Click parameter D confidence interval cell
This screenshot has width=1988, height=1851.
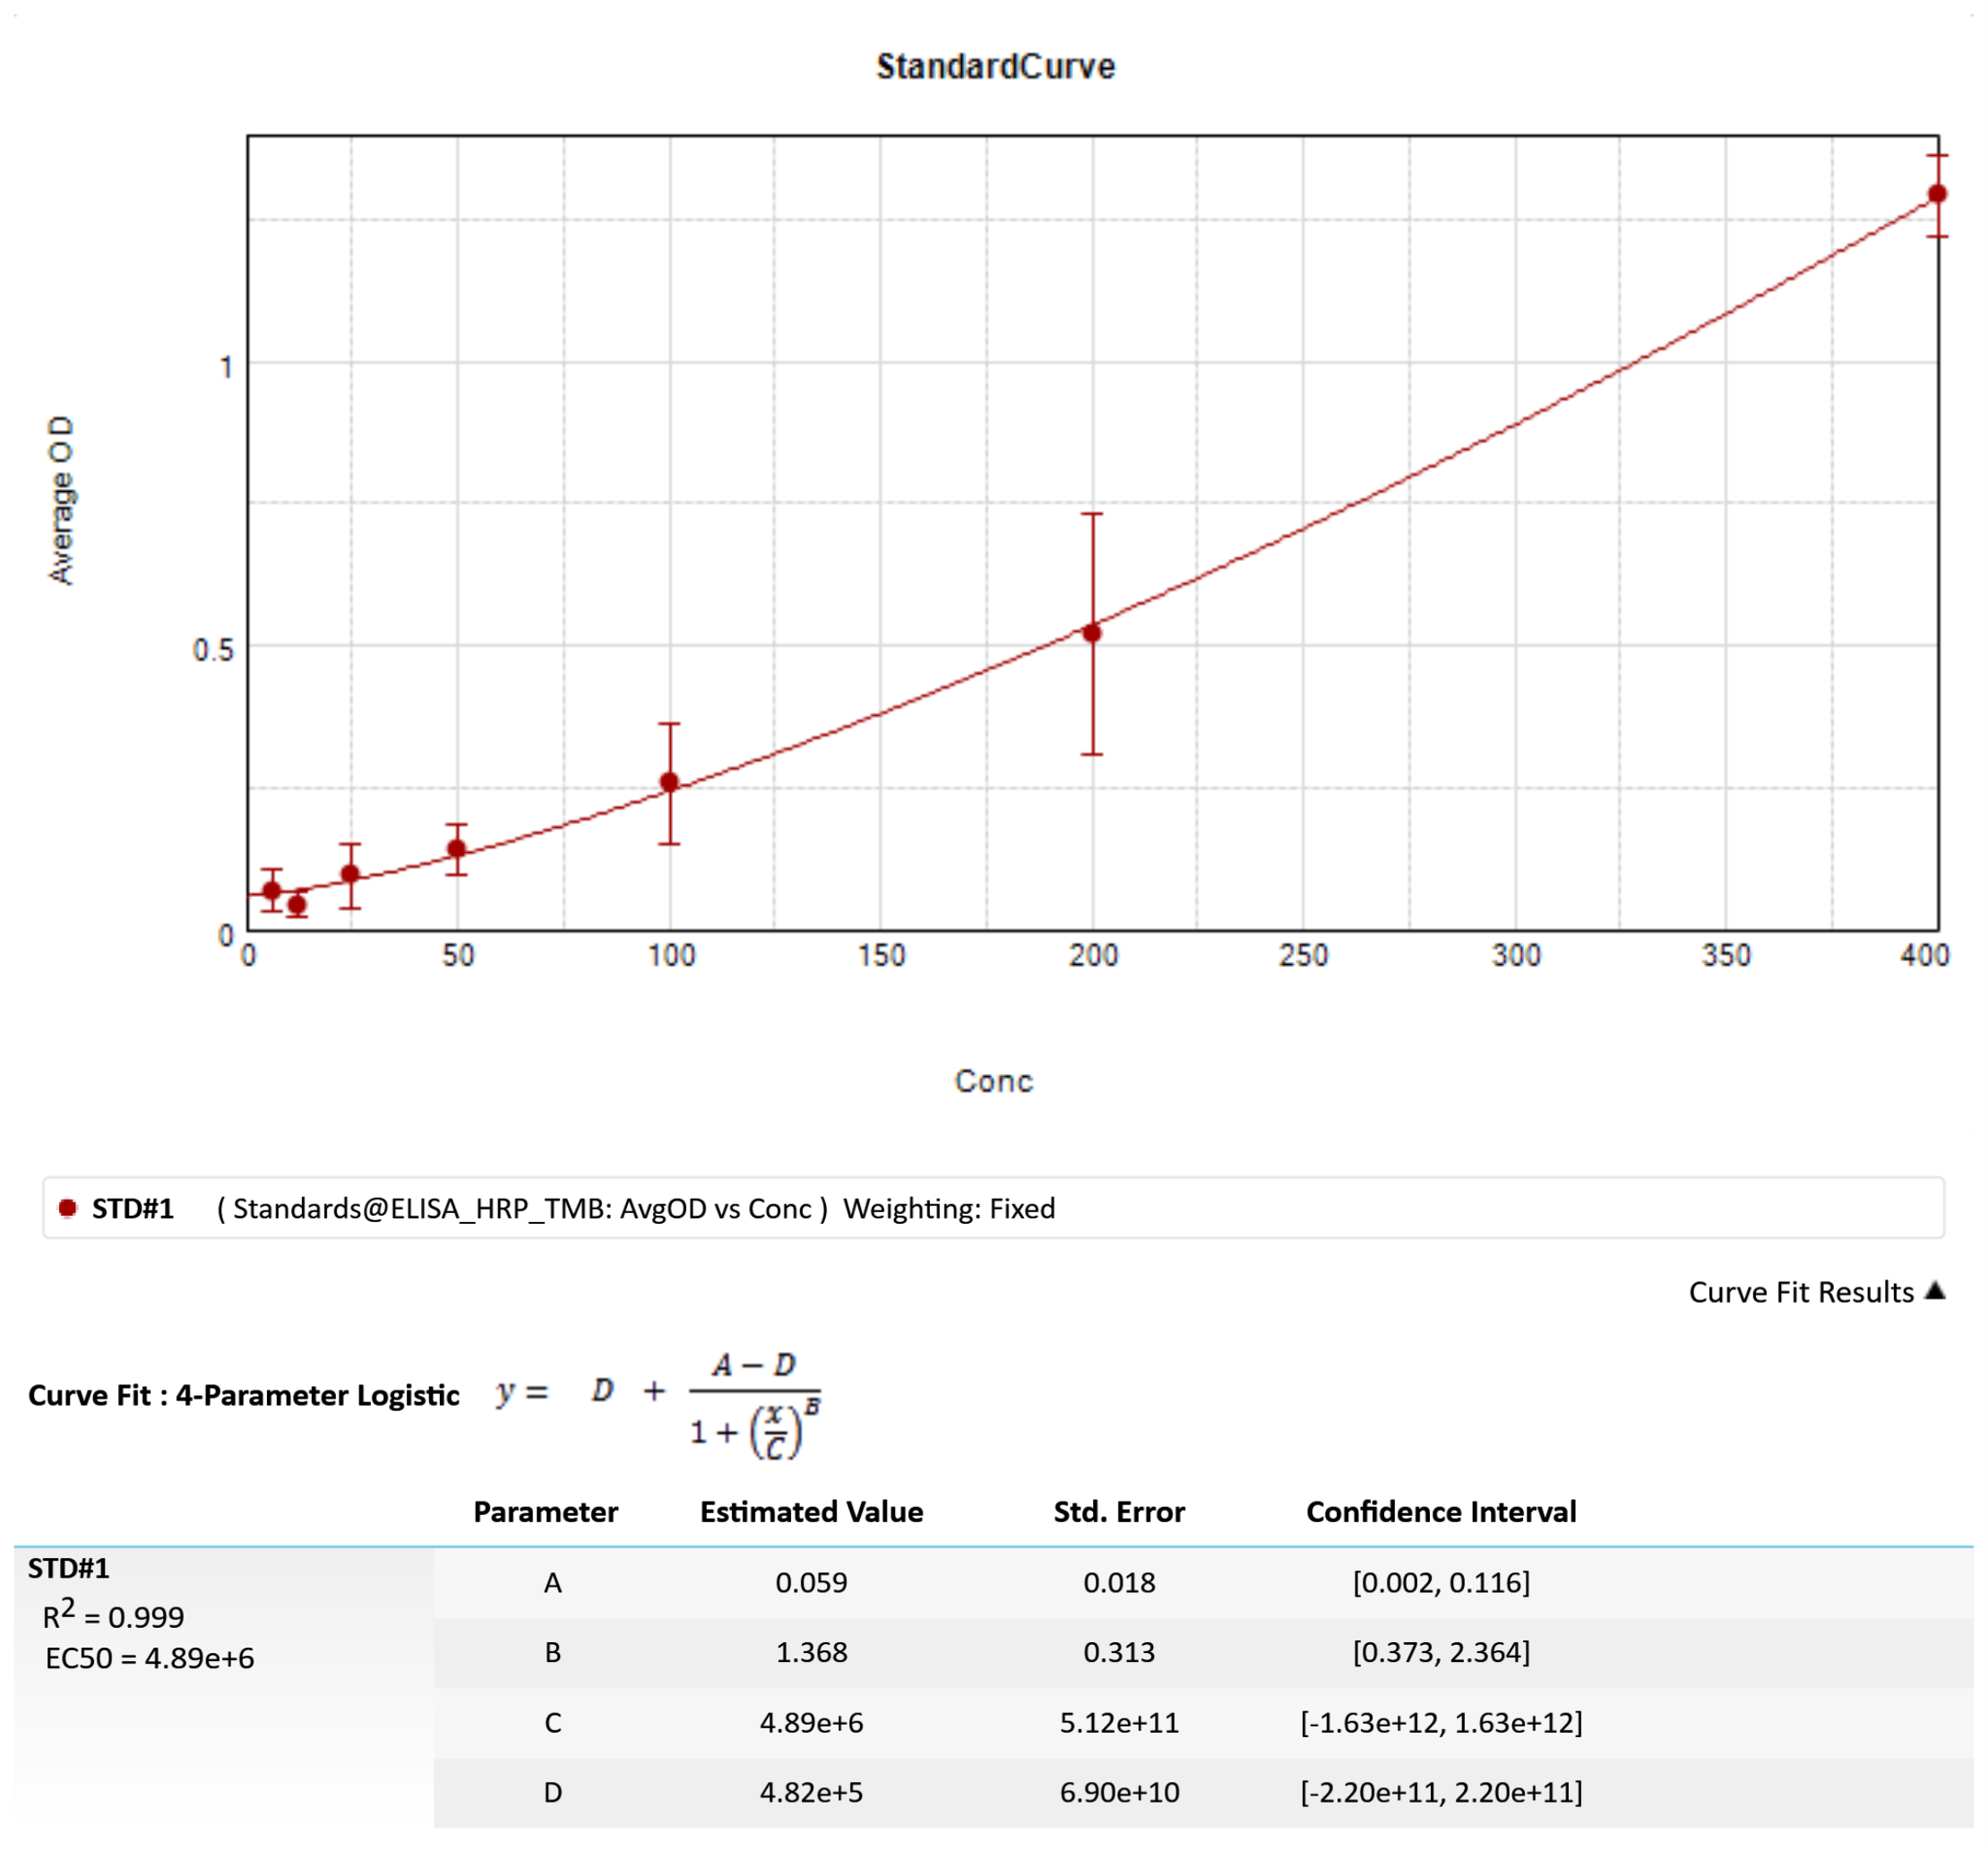click(1441, 1792)
